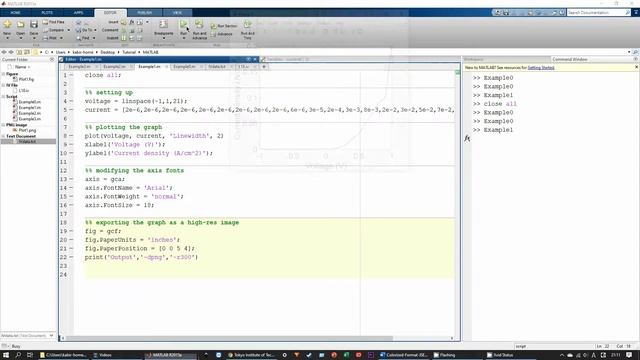Screen dimensions: 640x360
Task: Click the Task View taskbar icon
Action: click(x=30, y=355)
